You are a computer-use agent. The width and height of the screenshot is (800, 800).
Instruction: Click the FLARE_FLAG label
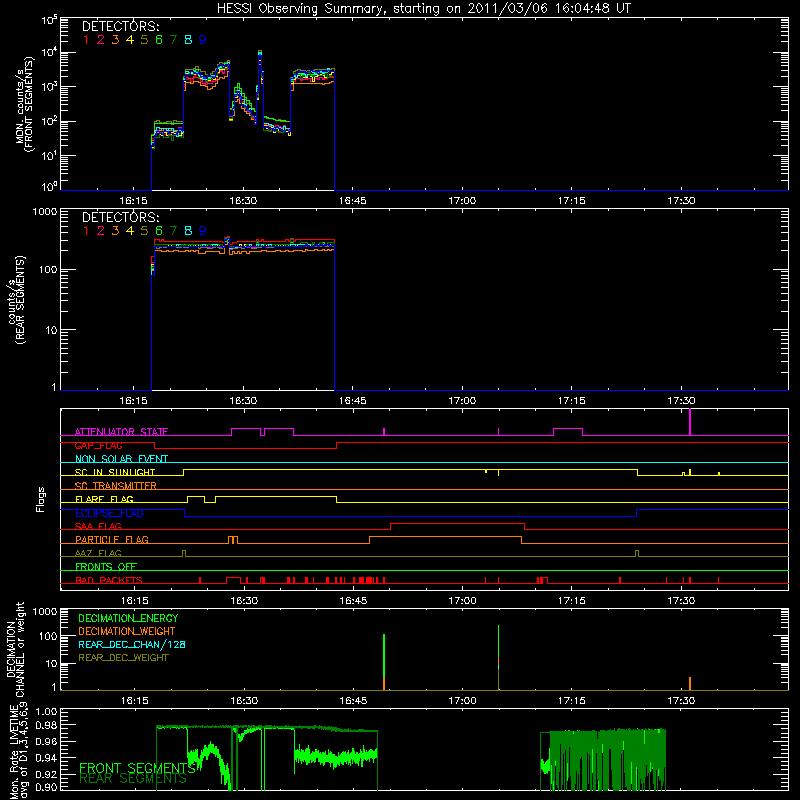coord(104,499)
